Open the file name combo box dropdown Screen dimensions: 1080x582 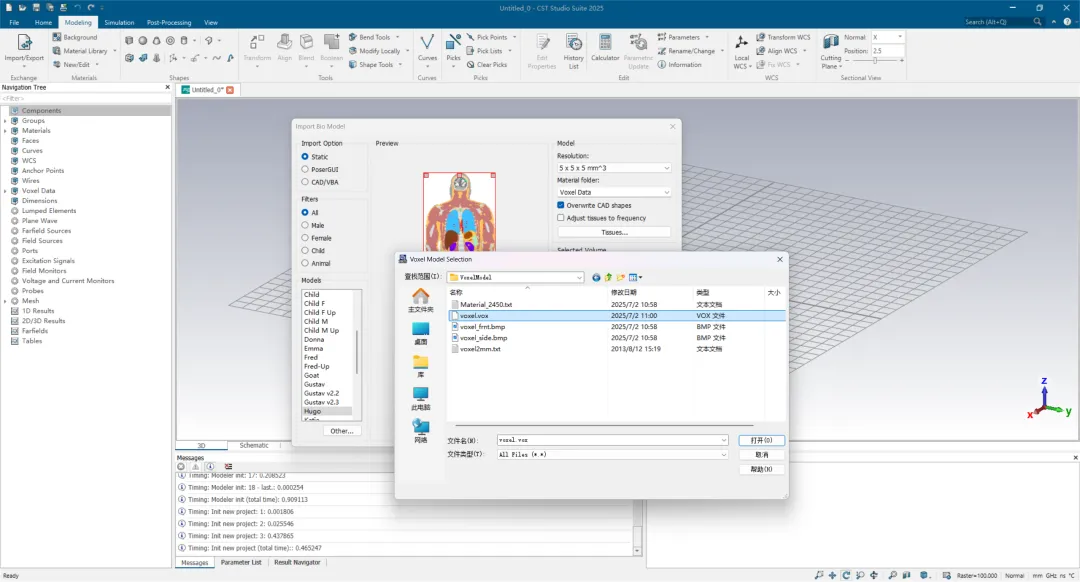(723, 440)
